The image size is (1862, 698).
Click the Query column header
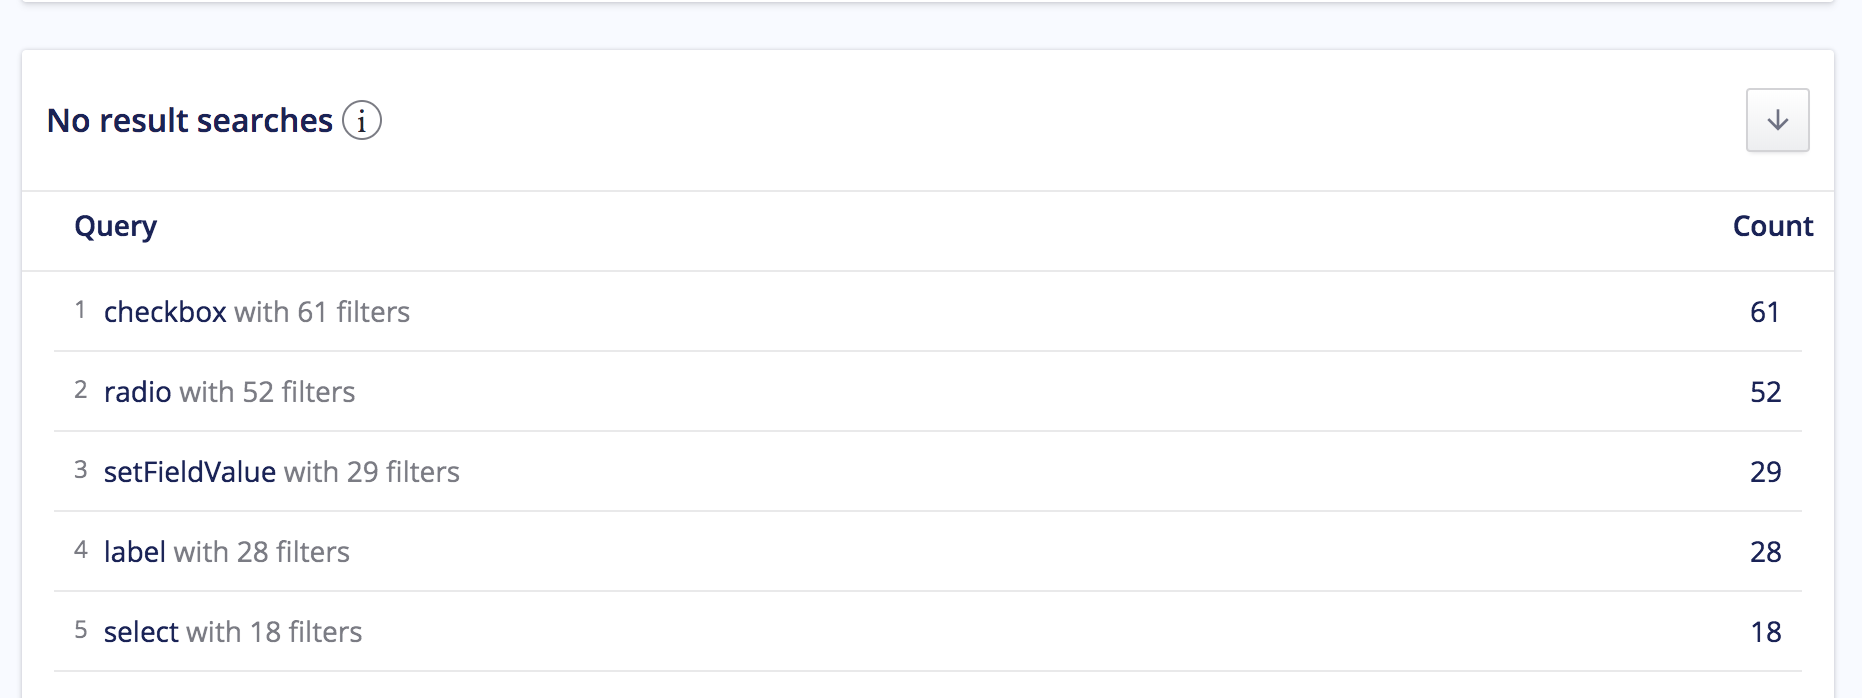coord(116,227)
